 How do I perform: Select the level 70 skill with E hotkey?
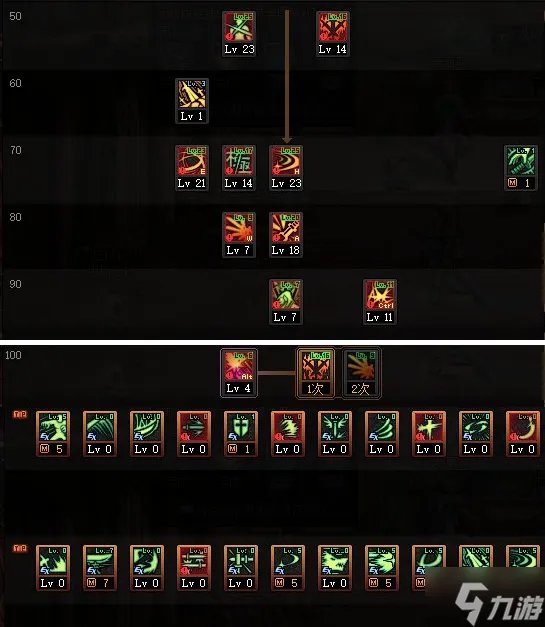pyautogui.click(x=192, y=168)
